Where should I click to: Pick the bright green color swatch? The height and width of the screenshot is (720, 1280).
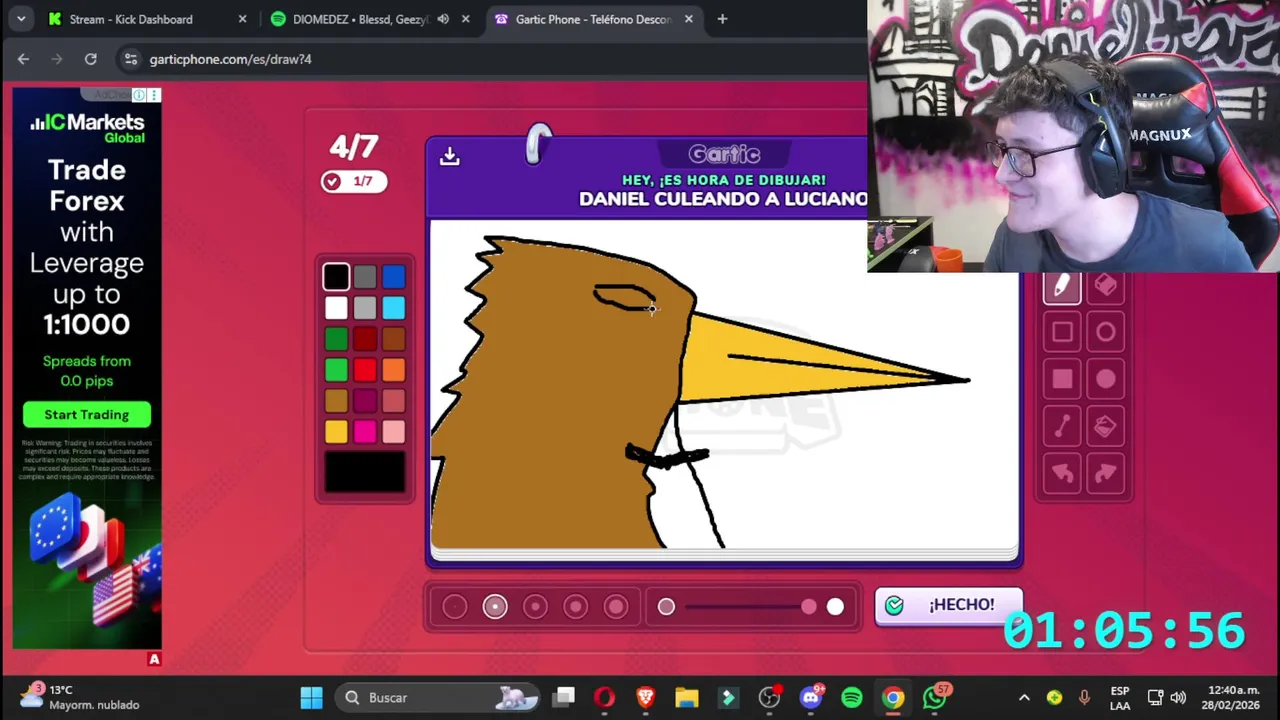(x=336, y=370)
